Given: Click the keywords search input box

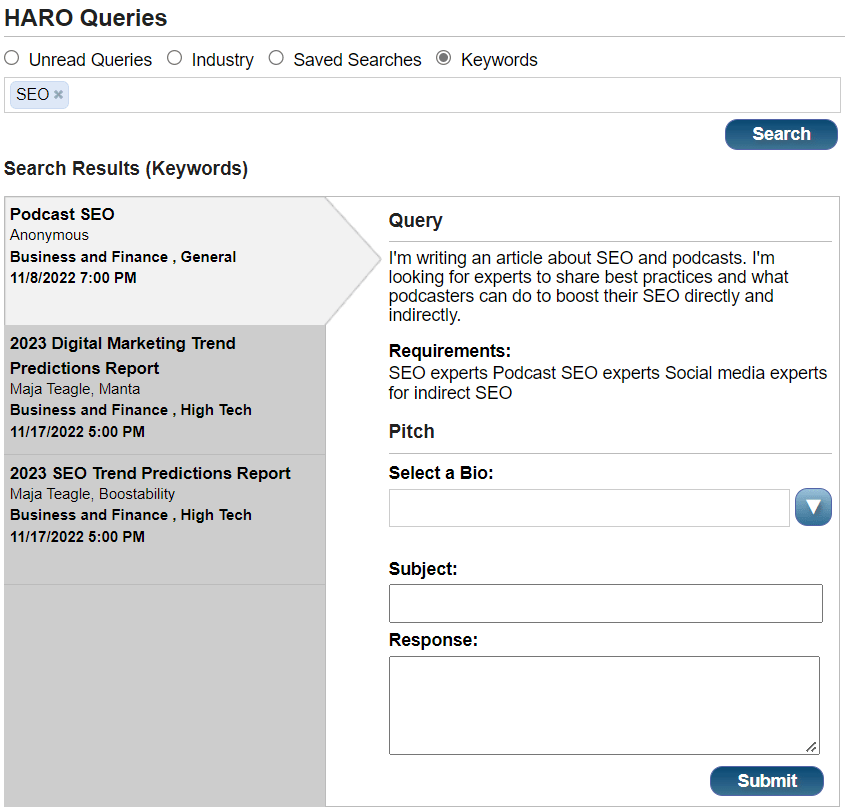Looking at the screenshot, I should (453, 95).
